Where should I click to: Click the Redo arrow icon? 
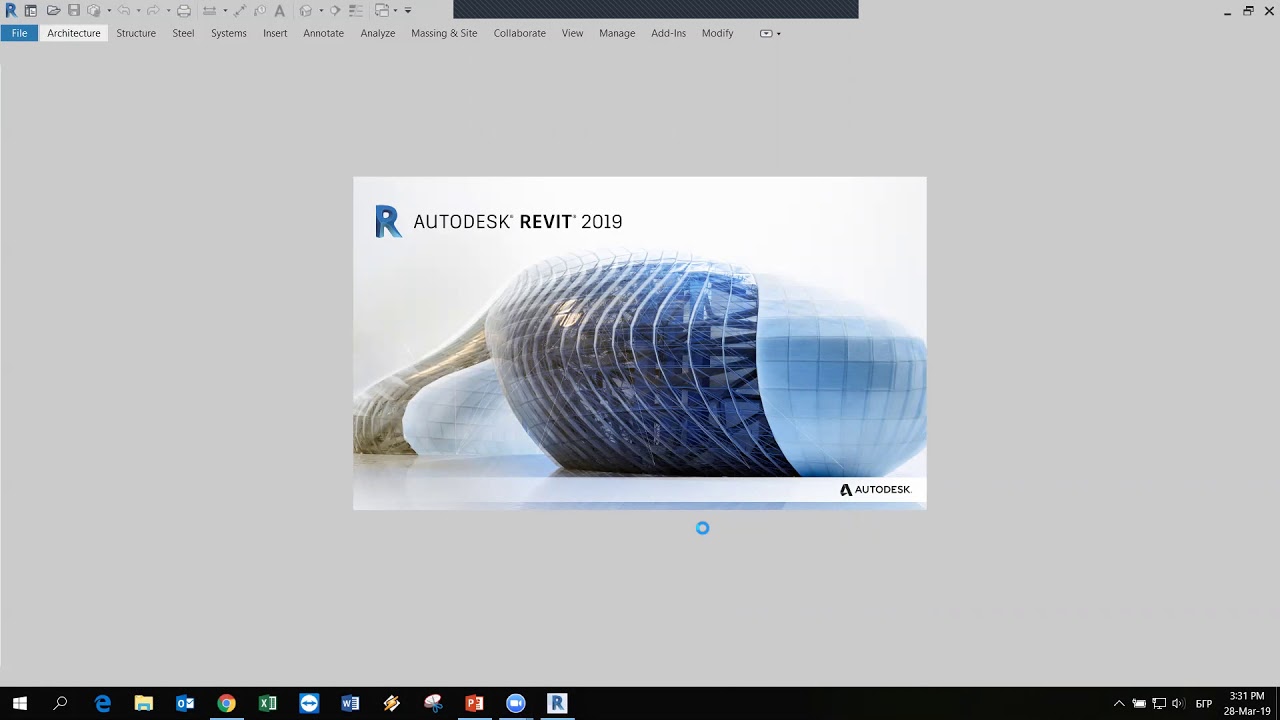point(153,10)
